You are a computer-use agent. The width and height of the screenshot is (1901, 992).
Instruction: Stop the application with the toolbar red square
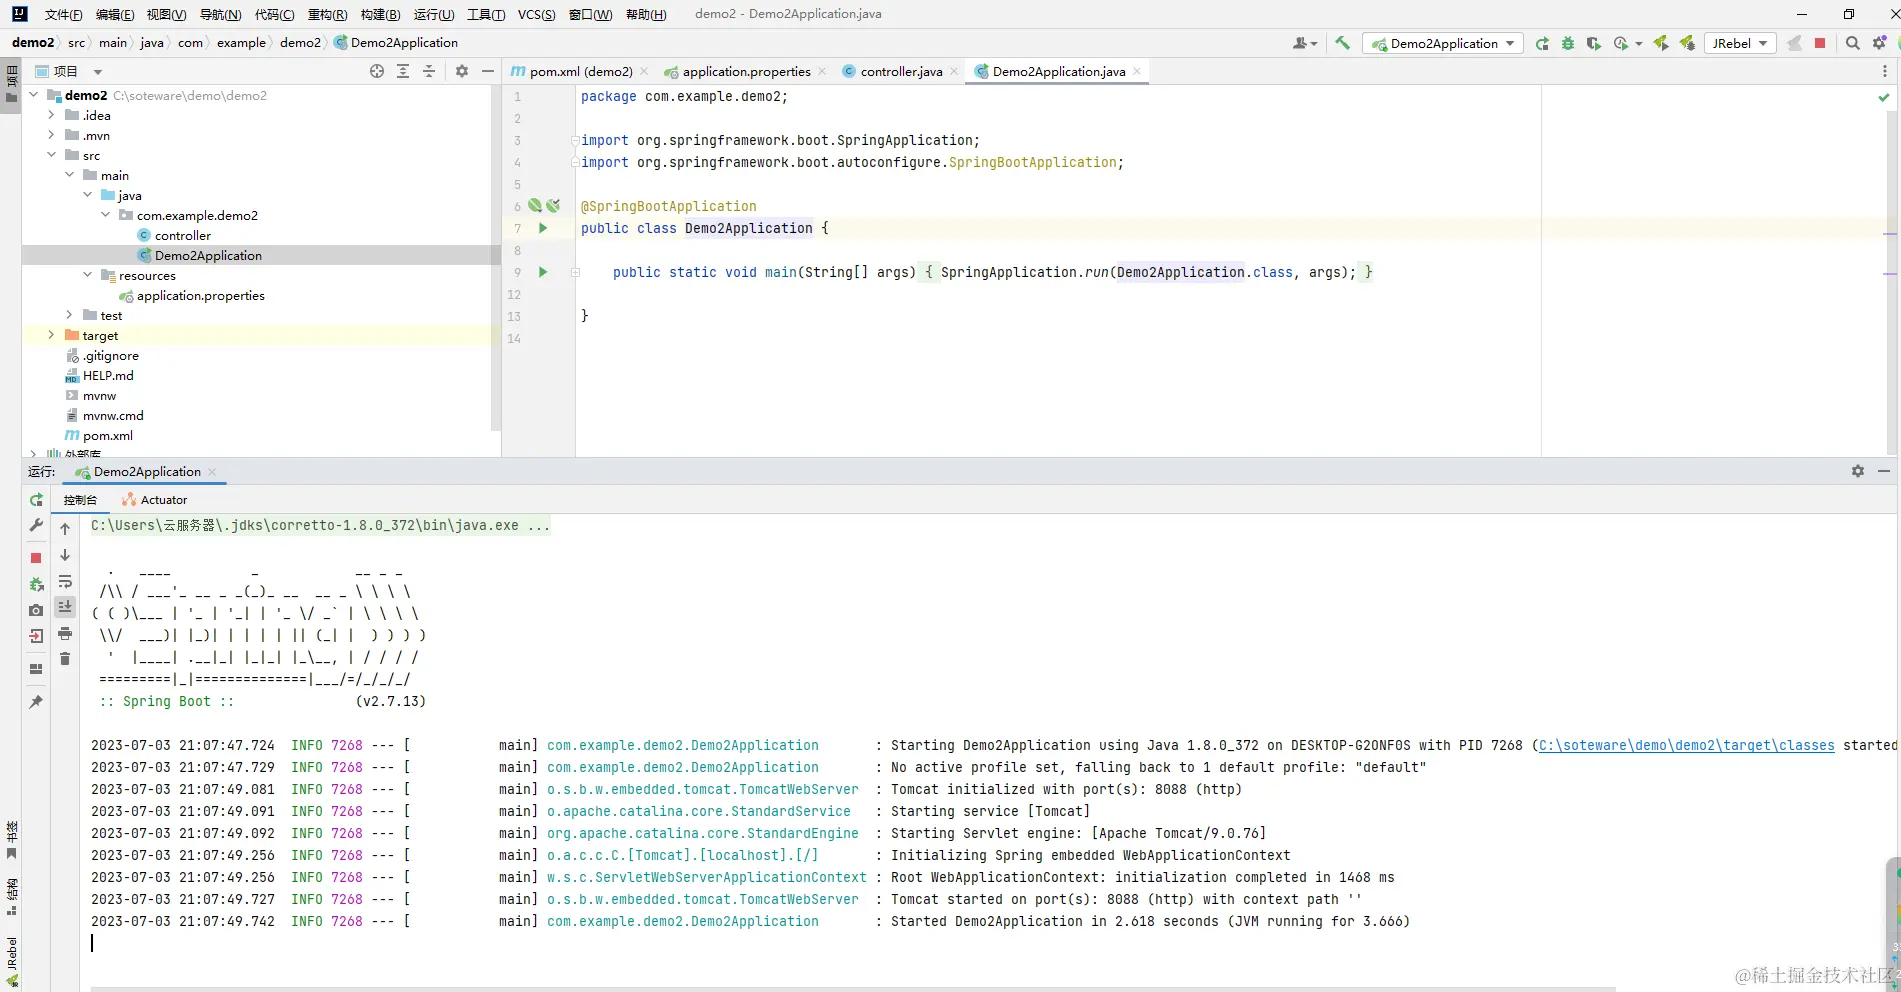pos(1820,43)
